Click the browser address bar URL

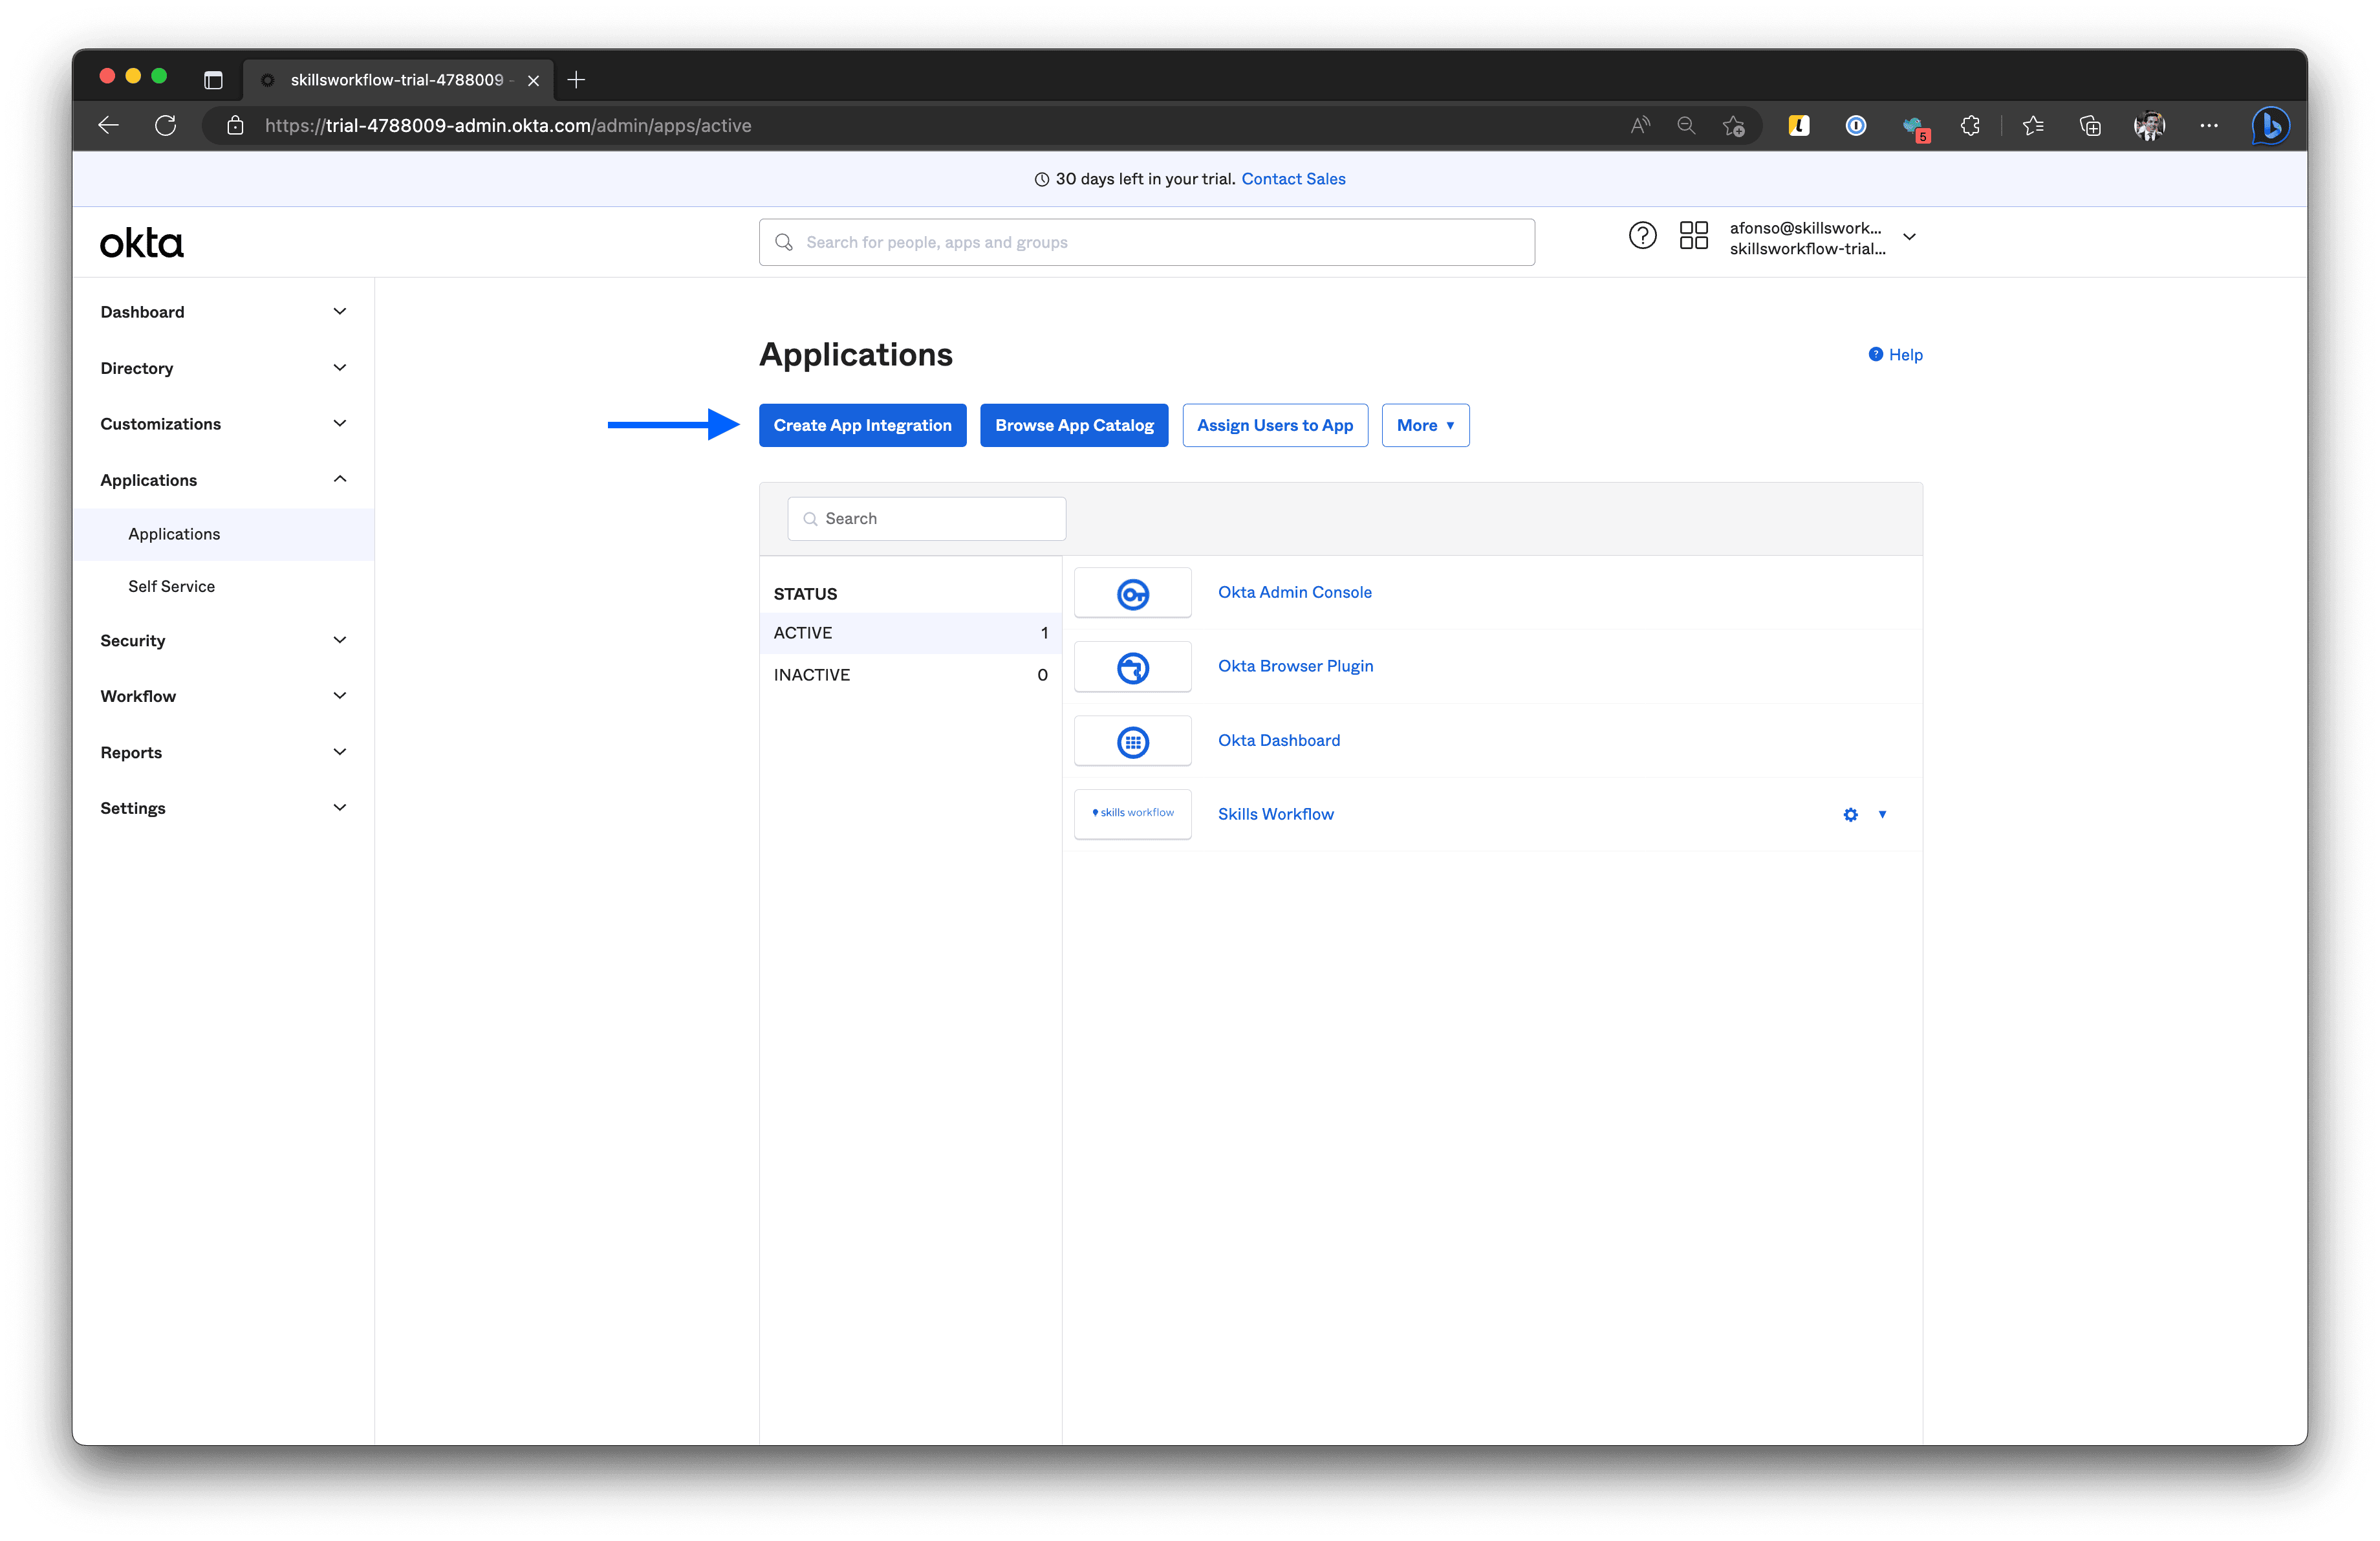click(508, 126)
